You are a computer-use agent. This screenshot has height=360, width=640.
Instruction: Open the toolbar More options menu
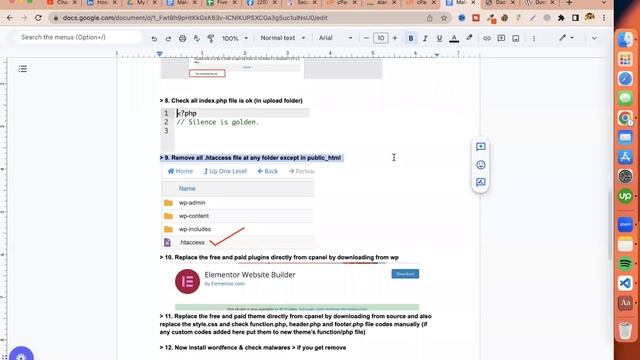pyautogui.click(x=534, y=38)
